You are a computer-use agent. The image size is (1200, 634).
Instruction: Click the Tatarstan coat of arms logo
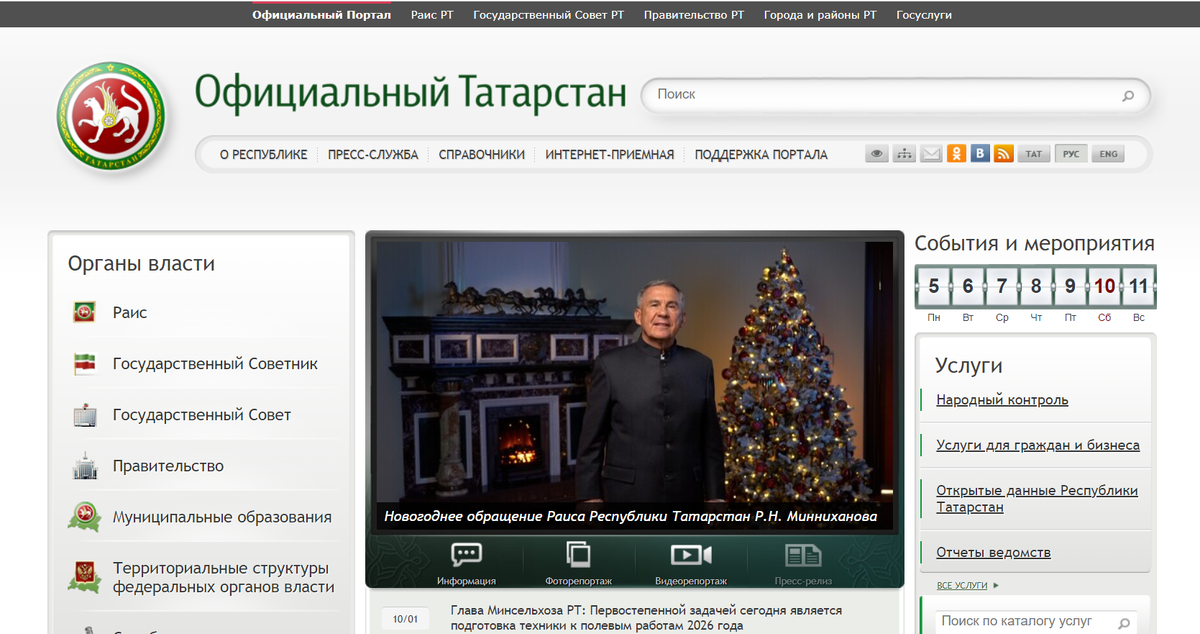(111, 118)
